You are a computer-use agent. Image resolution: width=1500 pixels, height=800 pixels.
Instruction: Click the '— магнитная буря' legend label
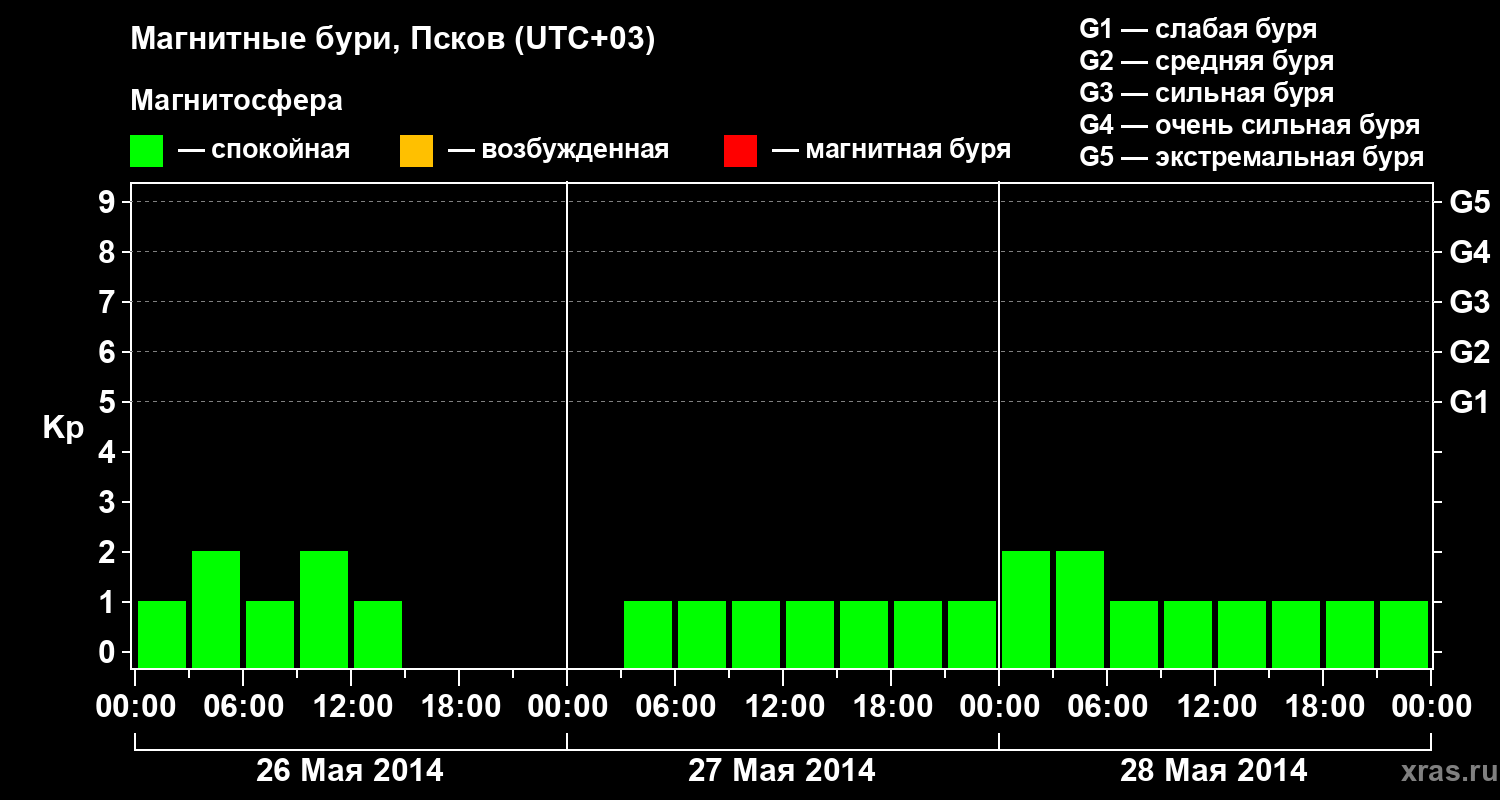click(x=892, y=150)
